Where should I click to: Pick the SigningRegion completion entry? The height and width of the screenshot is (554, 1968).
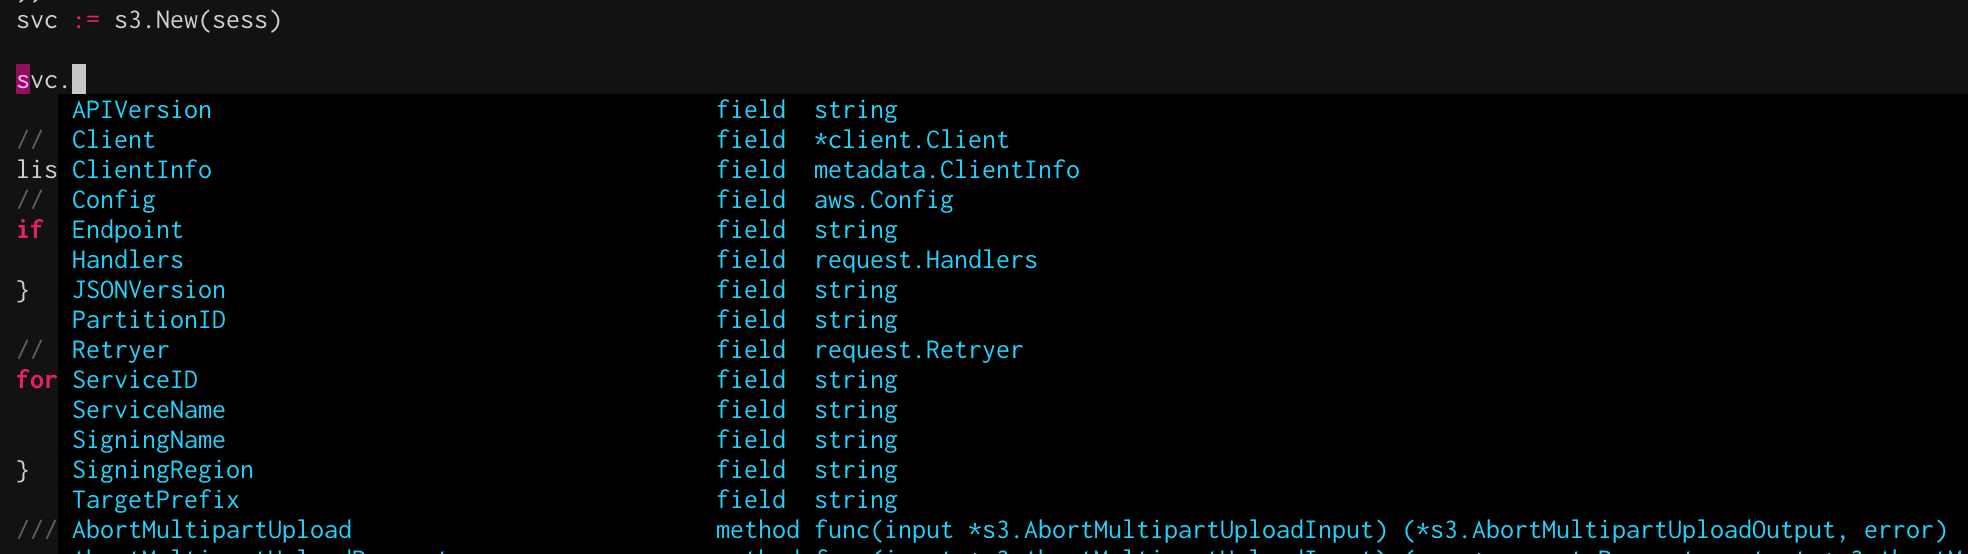pyautogui.click(x=162, y=470)
